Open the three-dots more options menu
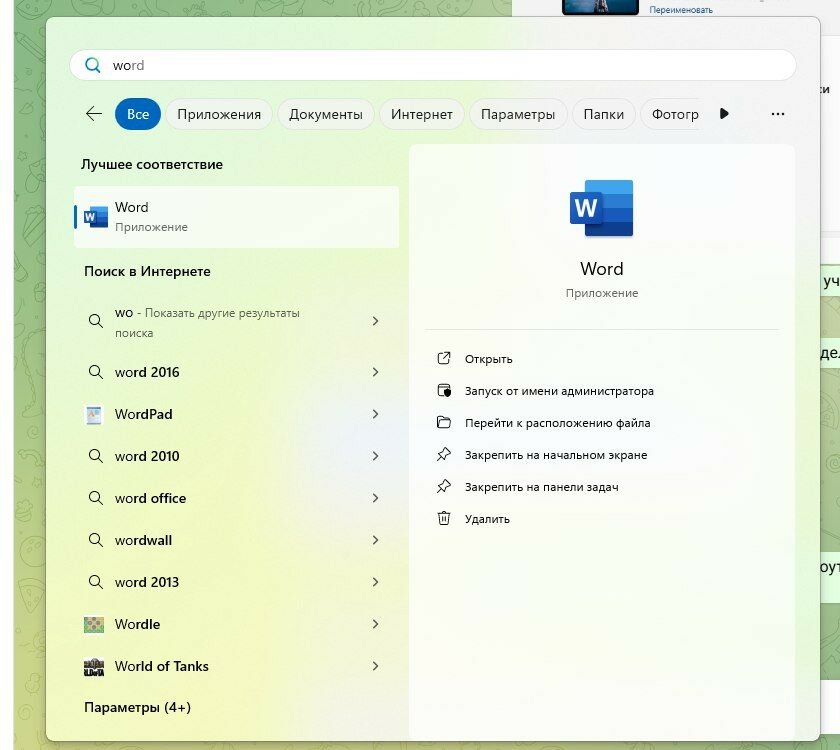 click(x=777, y=114)
